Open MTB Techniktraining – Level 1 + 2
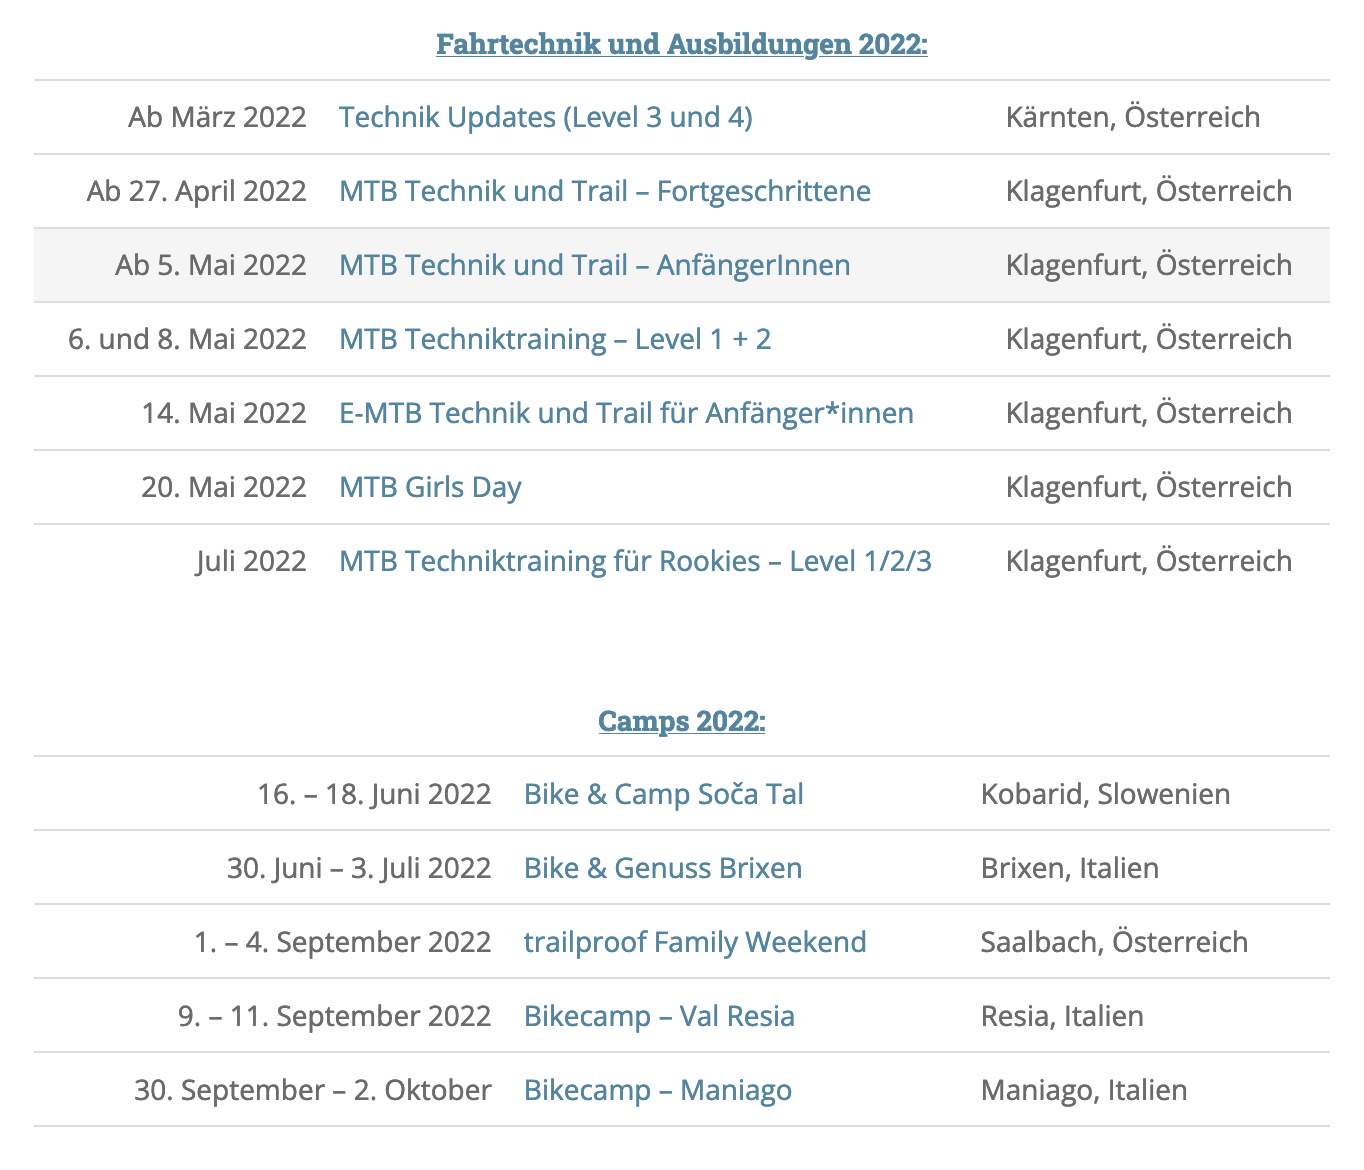 [555, 339]
